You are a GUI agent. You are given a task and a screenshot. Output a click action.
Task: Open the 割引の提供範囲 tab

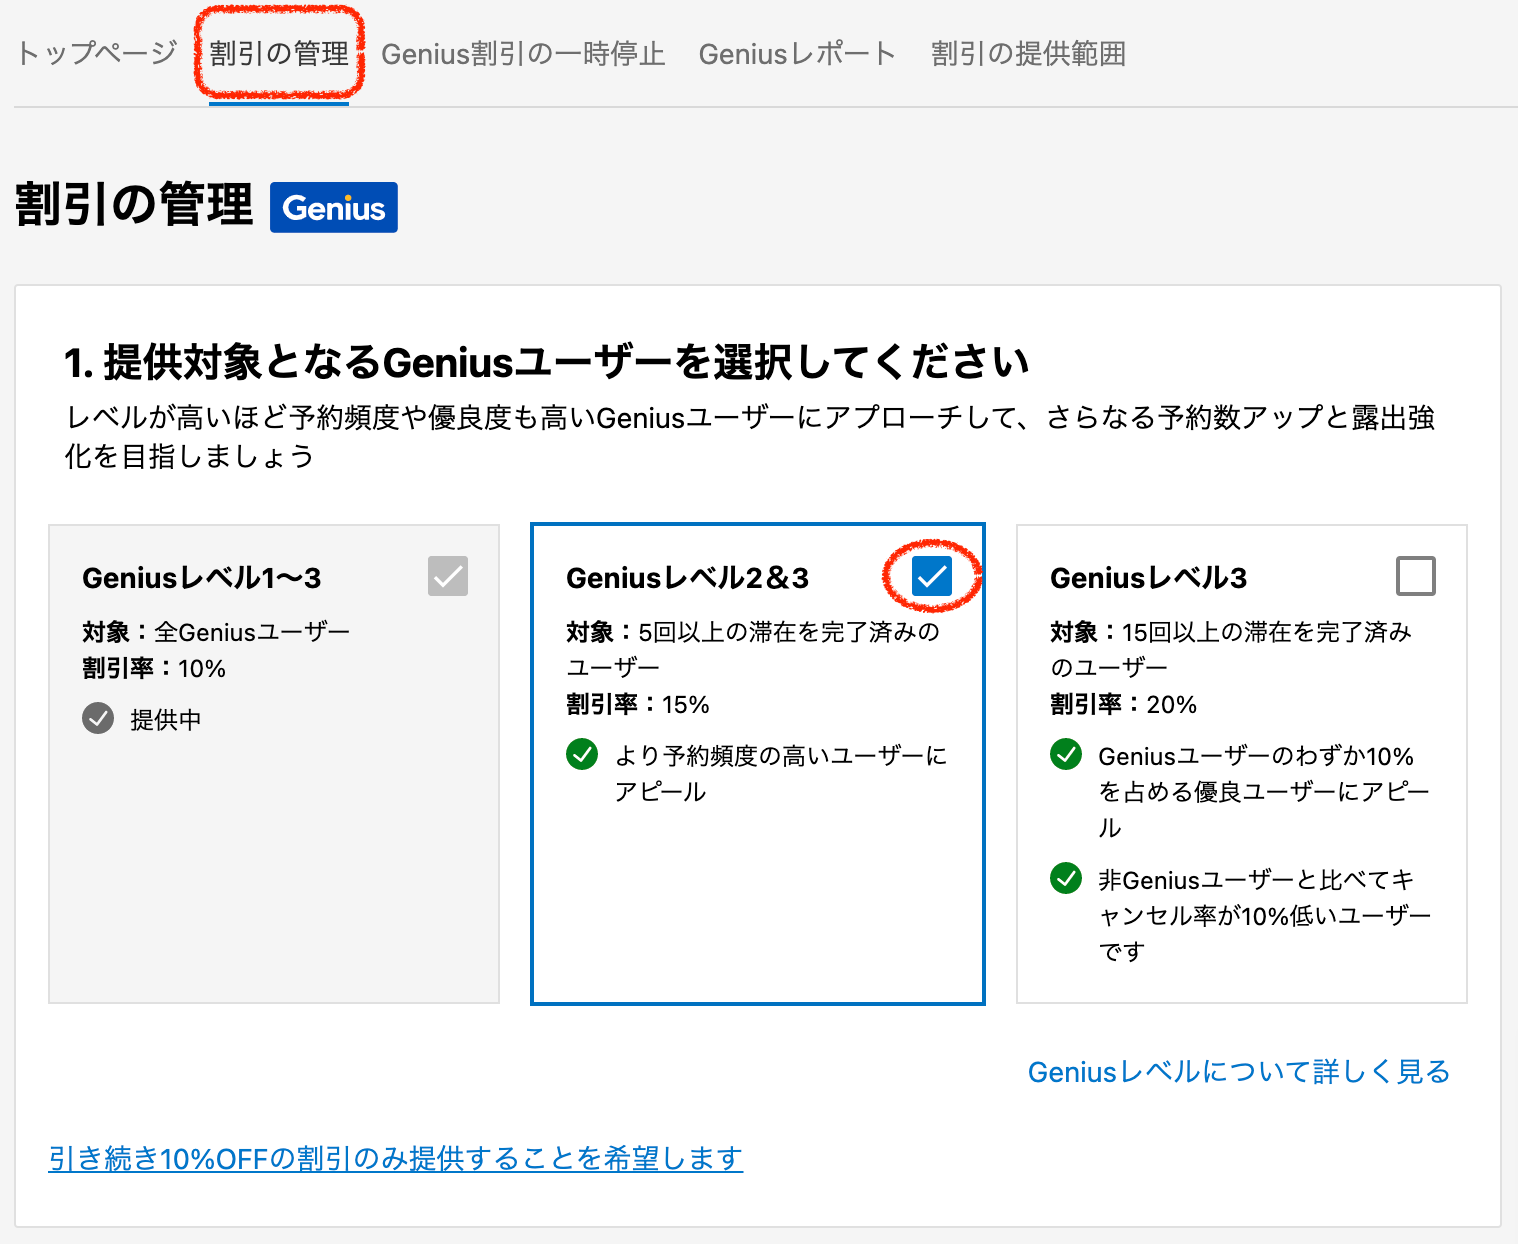pos(1028,53)
